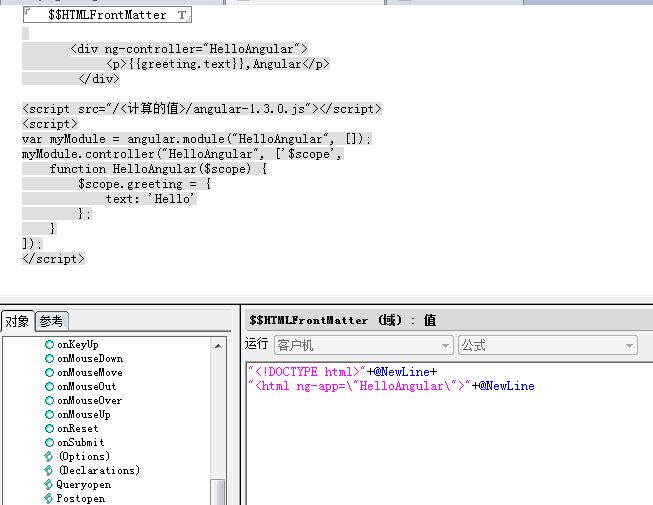Select the onMouseOver event
Image resolution: width=653 pixels, height=505 pixels.
(x=90, y=401)
